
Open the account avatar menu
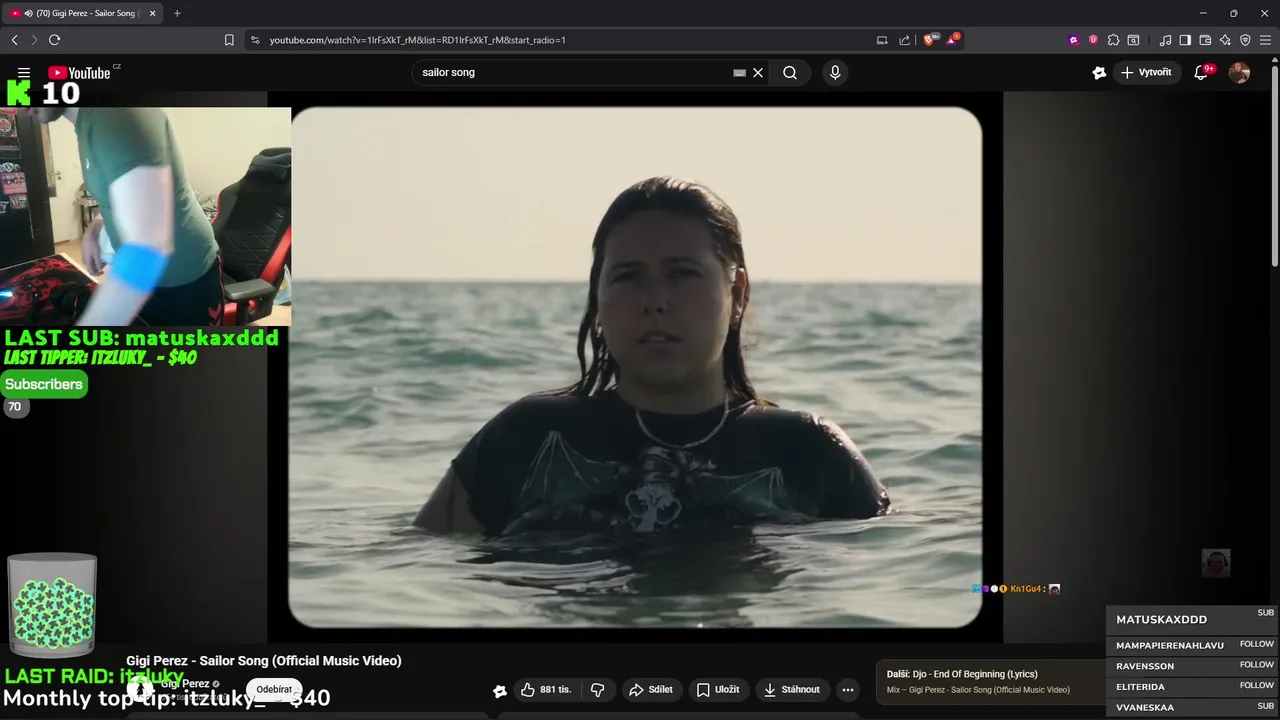(x=1239, y=72)
